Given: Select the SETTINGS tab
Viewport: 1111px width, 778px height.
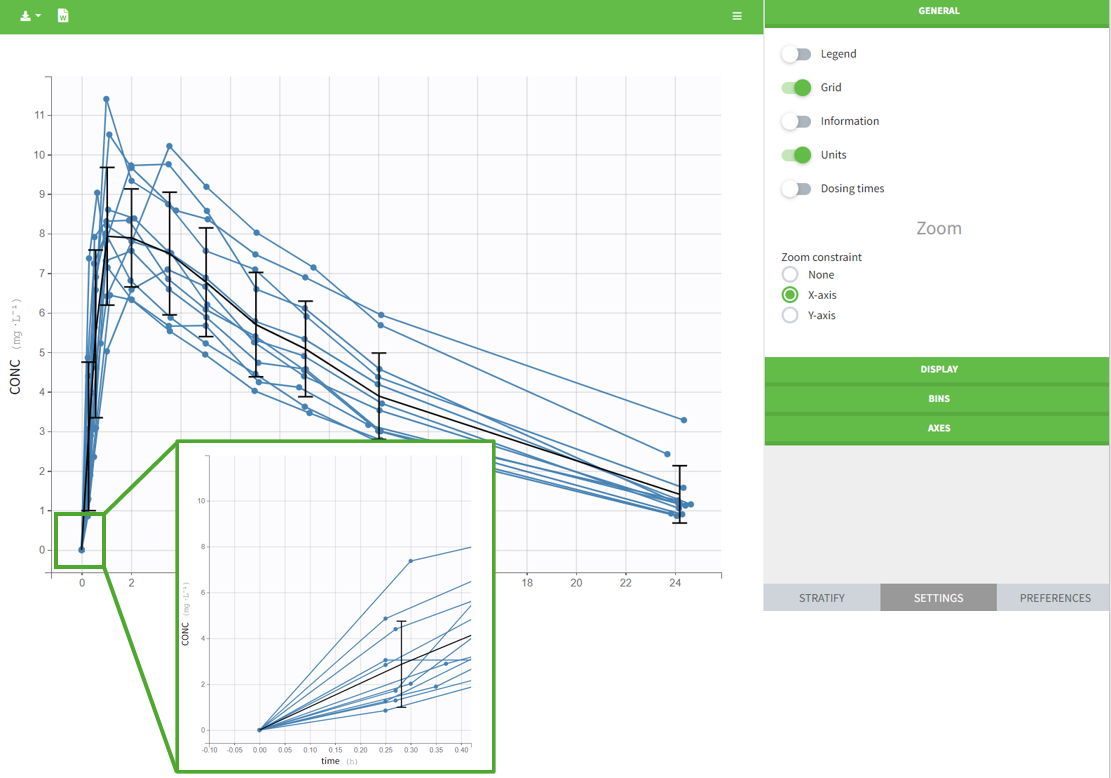Looking at the screenshot, I should (x=938, y=598).
